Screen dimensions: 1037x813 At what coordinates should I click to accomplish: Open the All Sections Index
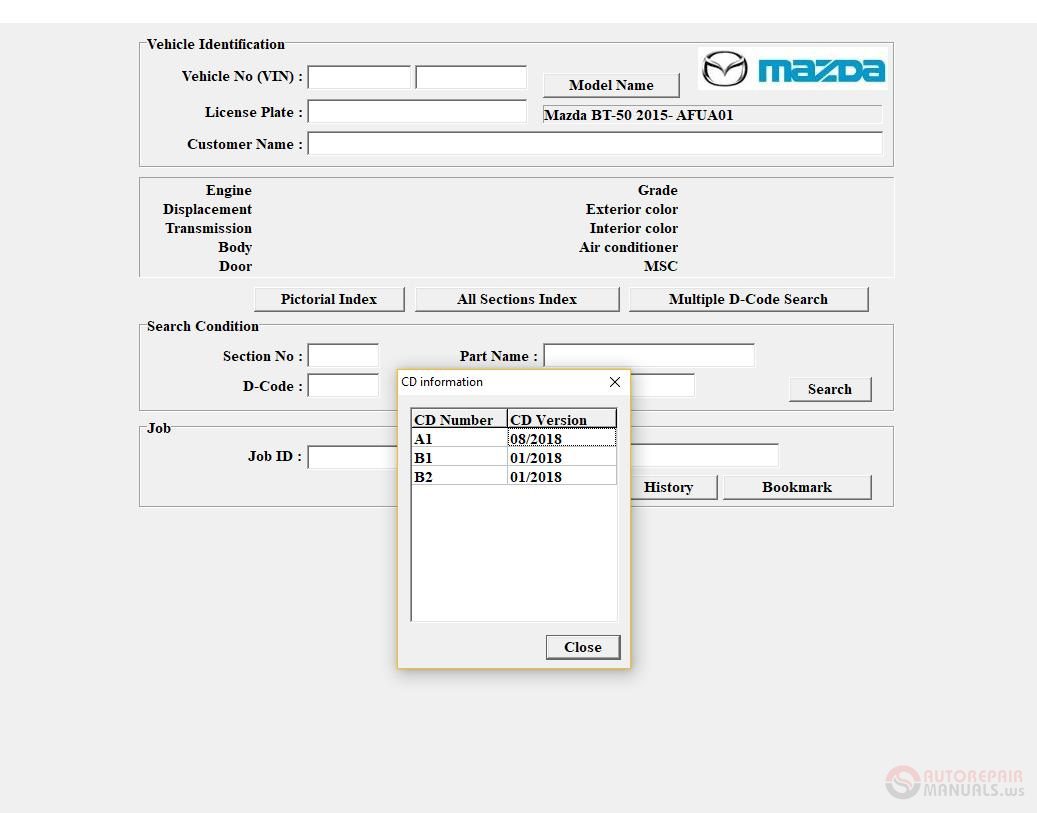[x=516, y=298]
